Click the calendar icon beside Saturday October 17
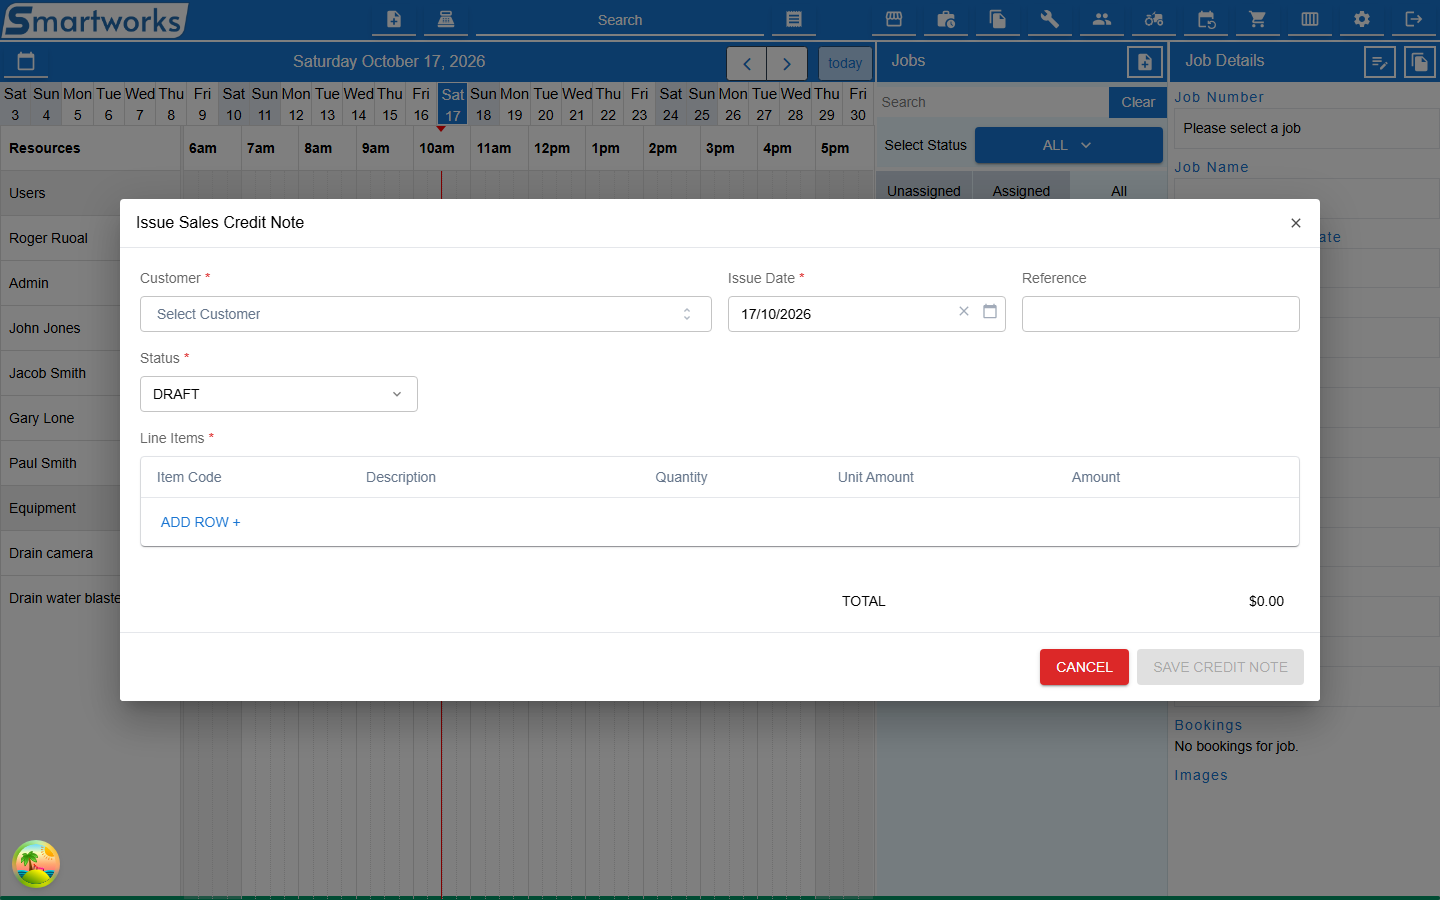 click(x=26, y=61)
